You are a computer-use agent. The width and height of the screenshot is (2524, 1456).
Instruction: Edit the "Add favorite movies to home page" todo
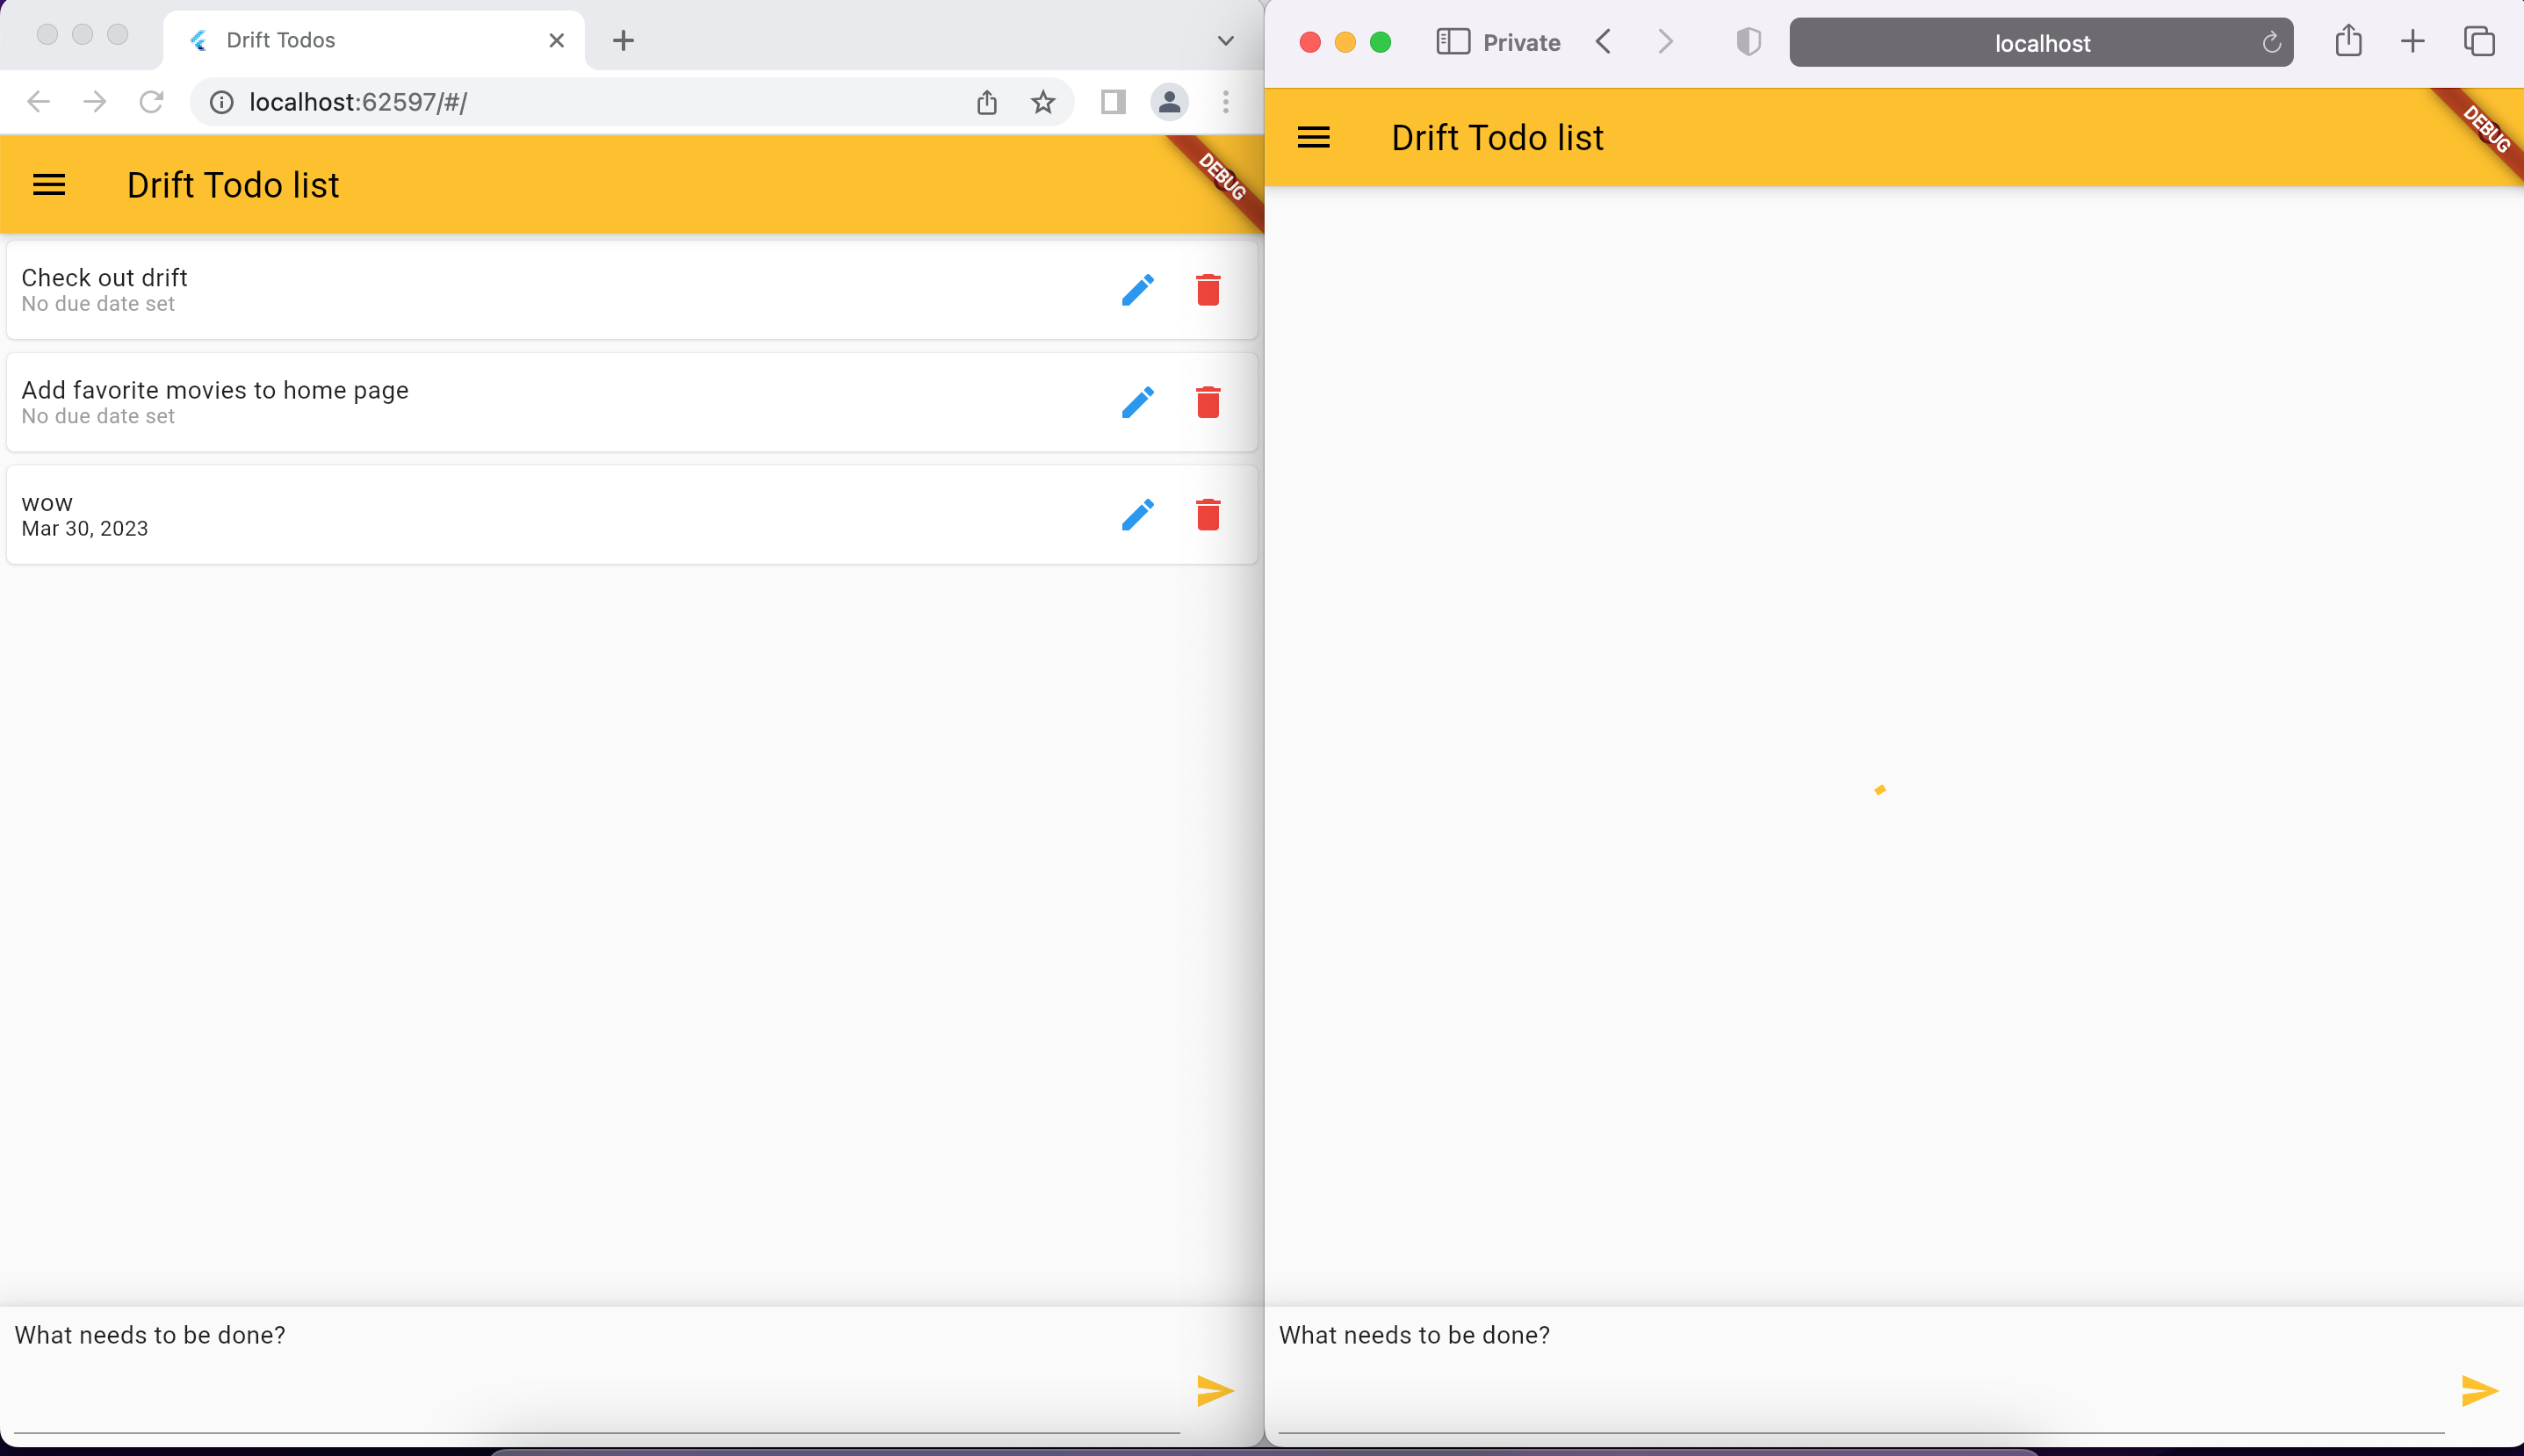coord(1137,402)
